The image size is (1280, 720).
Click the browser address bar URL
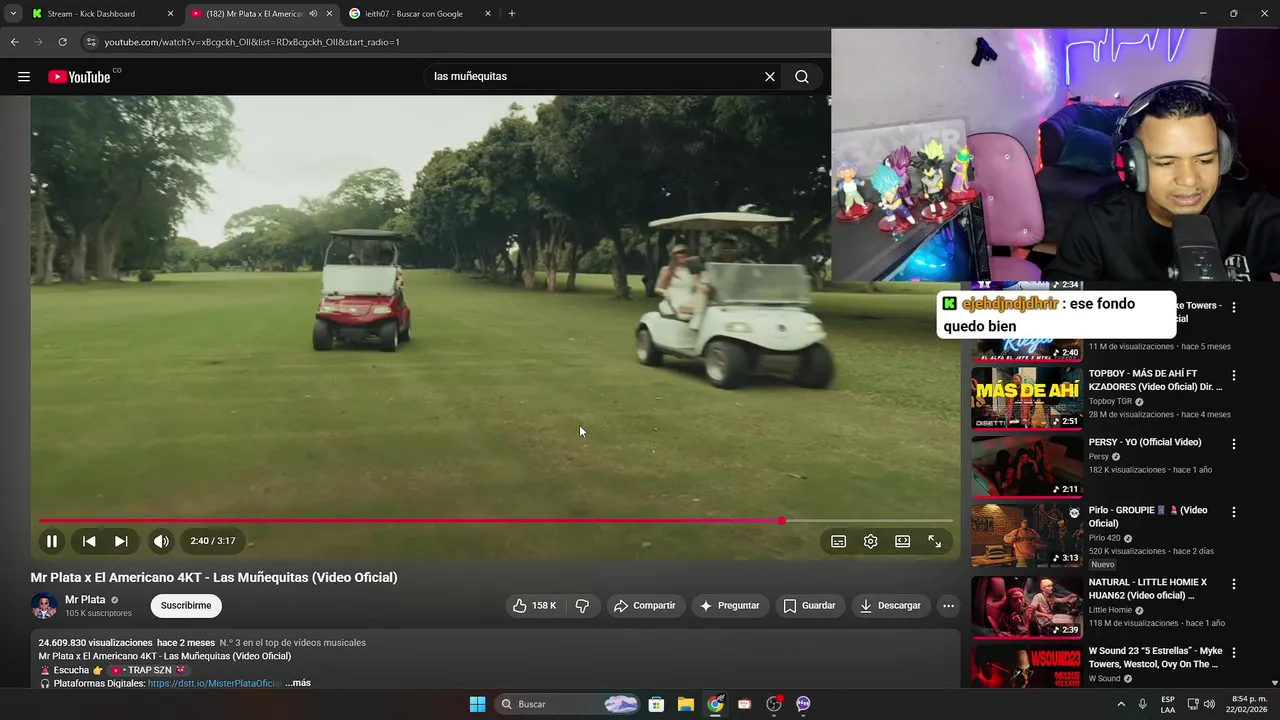pos(252,42)
